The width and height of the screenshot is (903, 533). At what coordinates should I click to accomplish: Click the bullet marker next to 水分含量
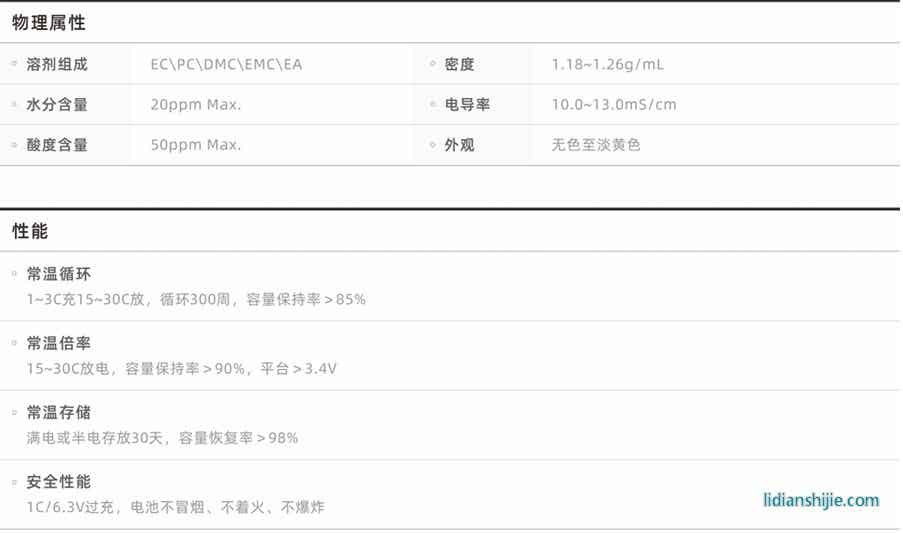14,104
